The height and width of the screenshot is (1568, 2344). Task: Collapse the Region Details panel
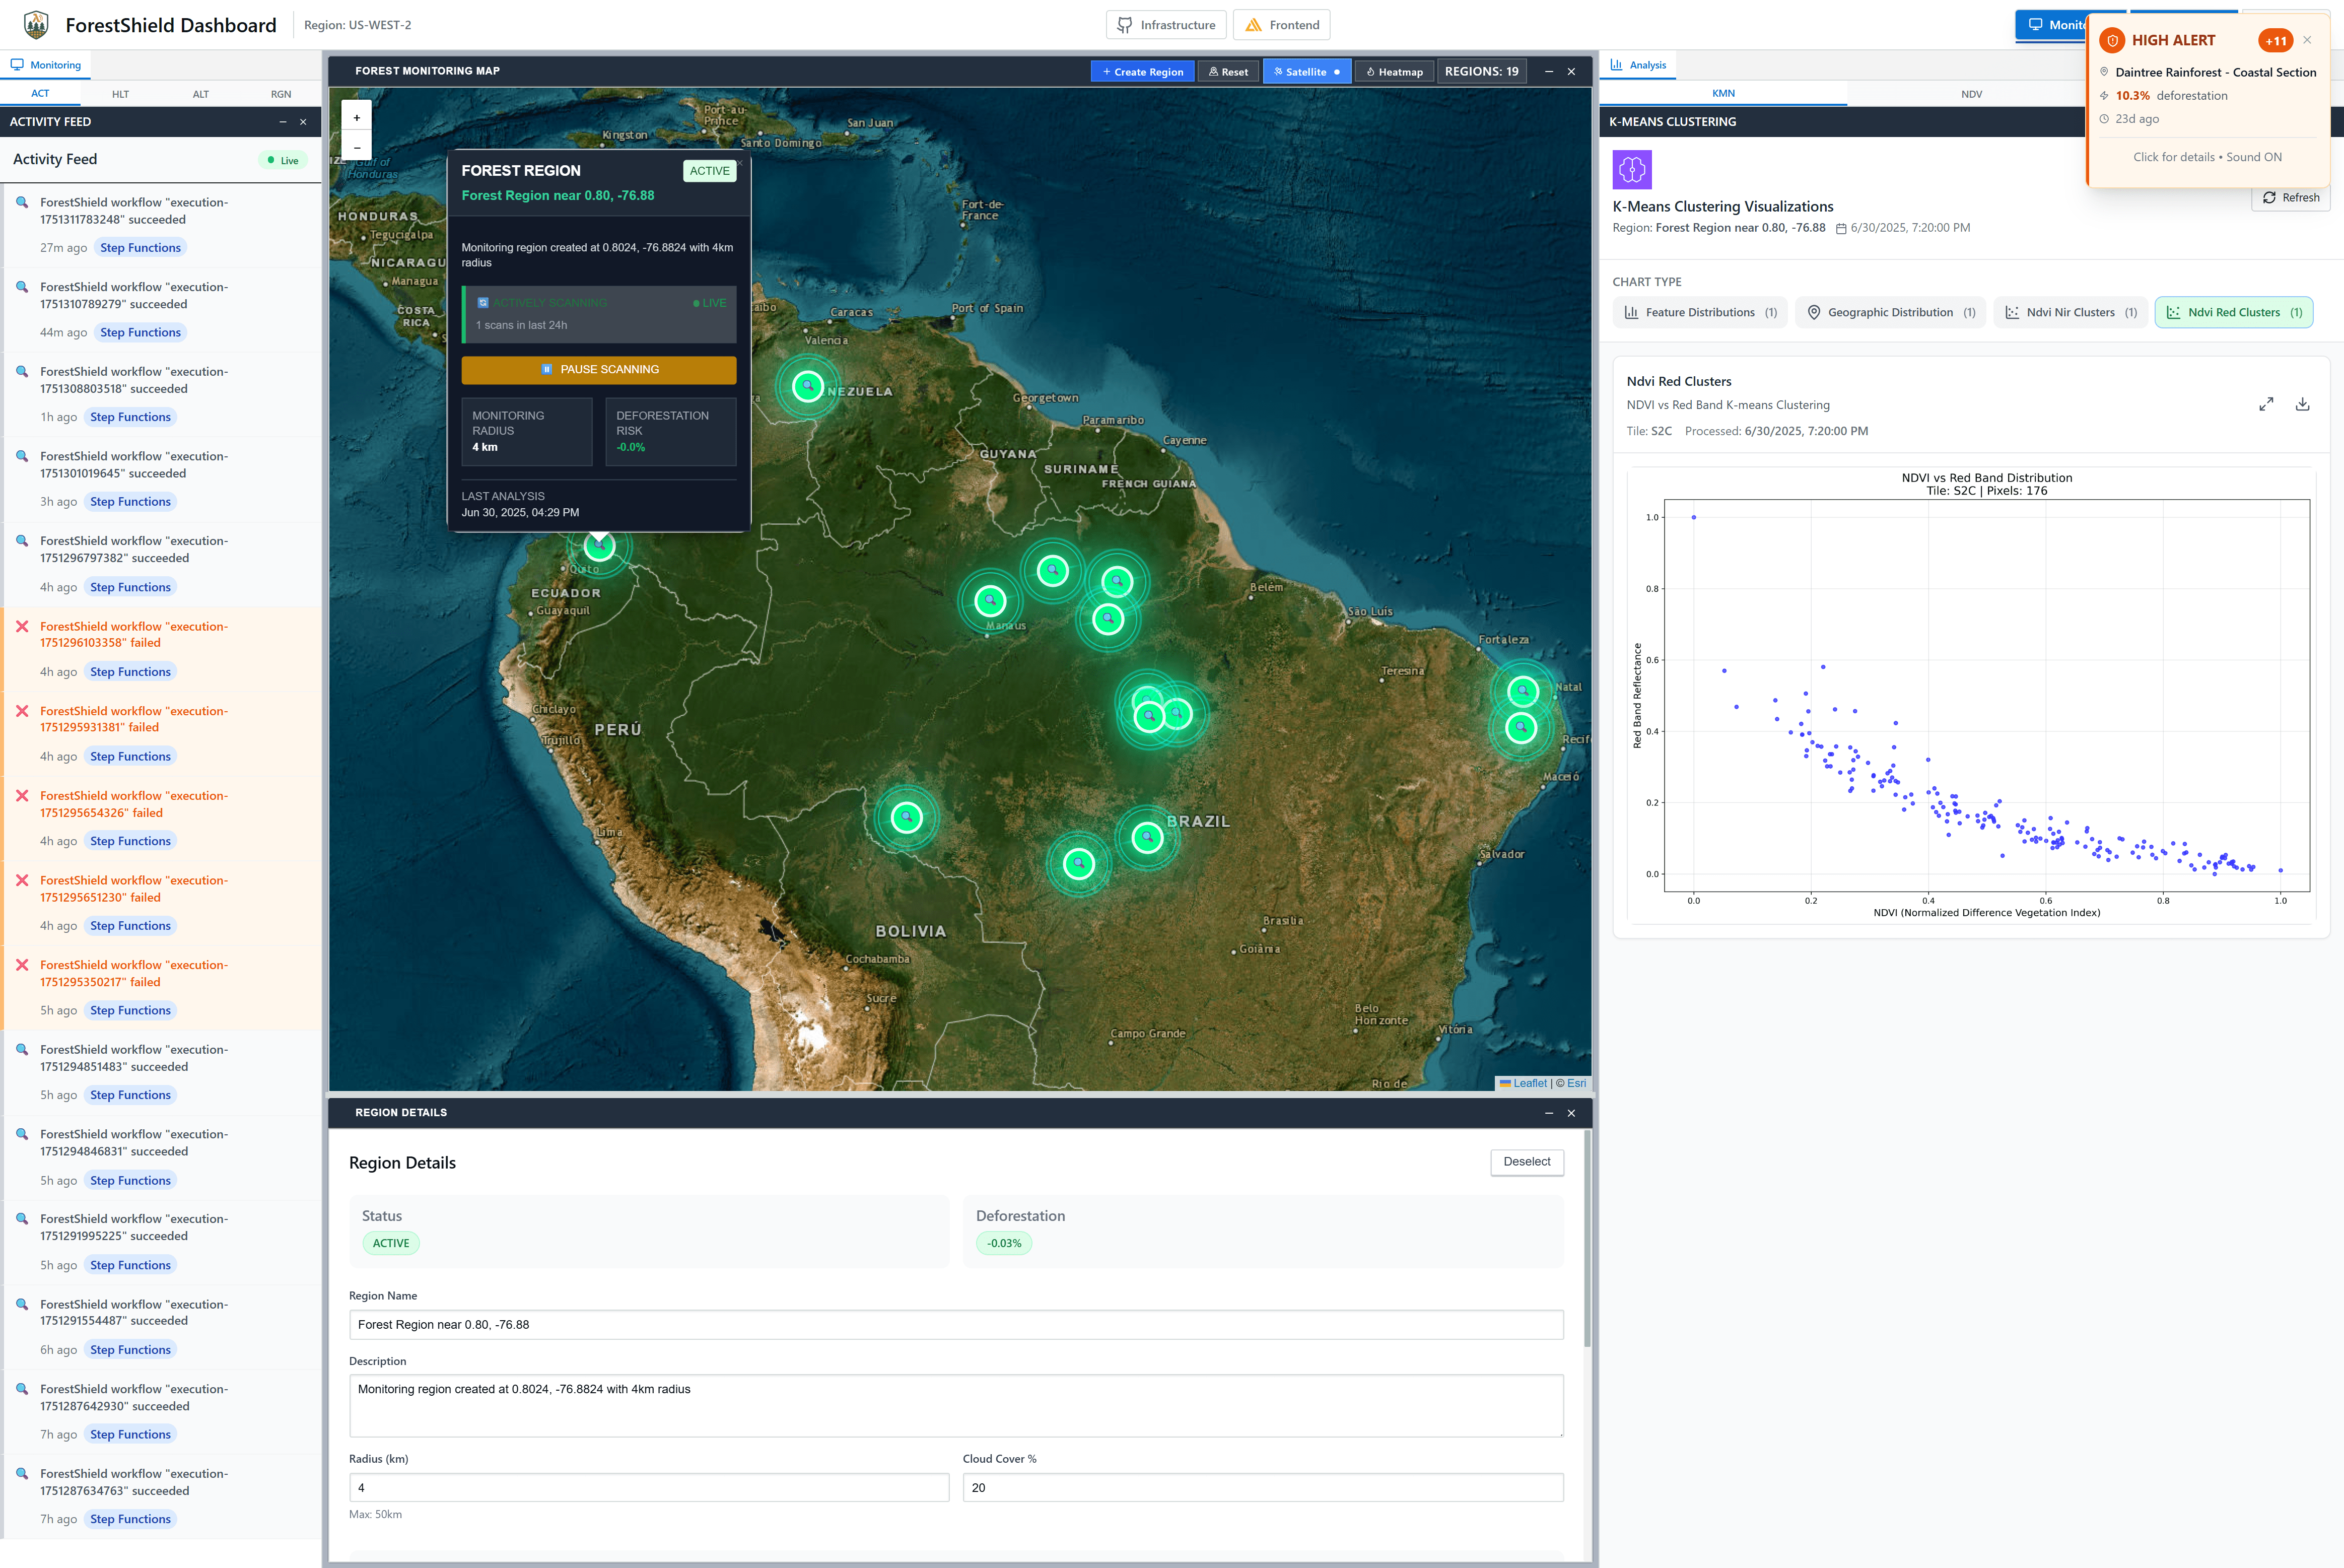1549,1113
